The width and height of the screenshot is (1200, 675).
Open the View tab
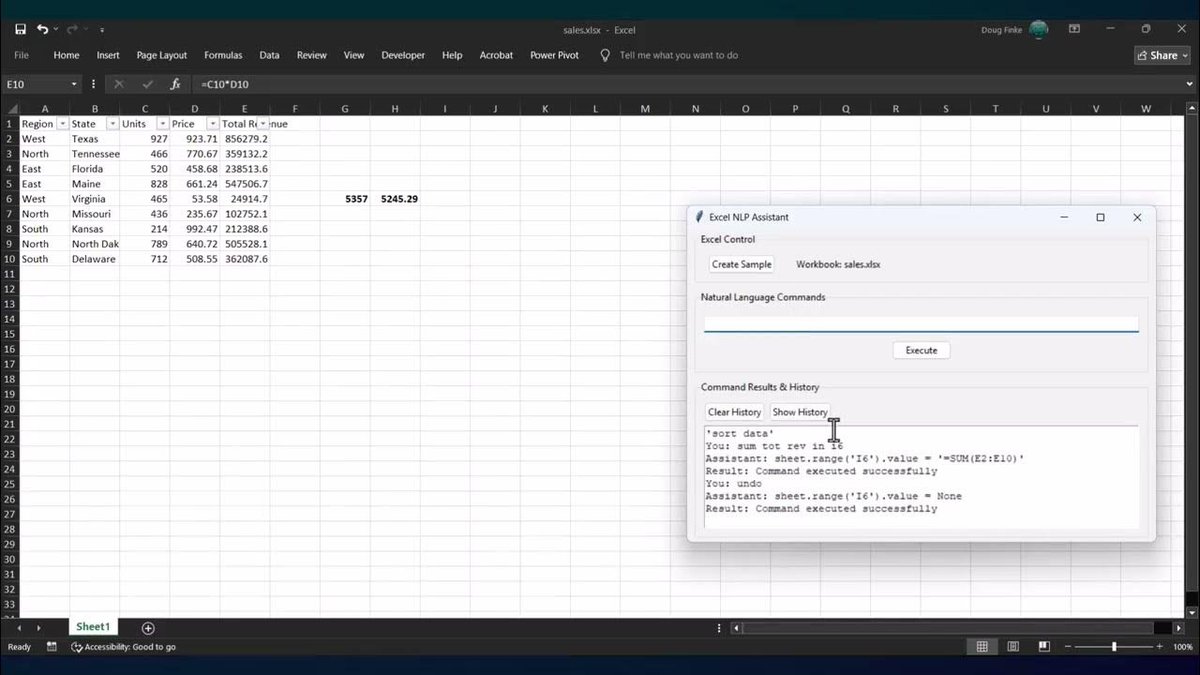[354, 55]
